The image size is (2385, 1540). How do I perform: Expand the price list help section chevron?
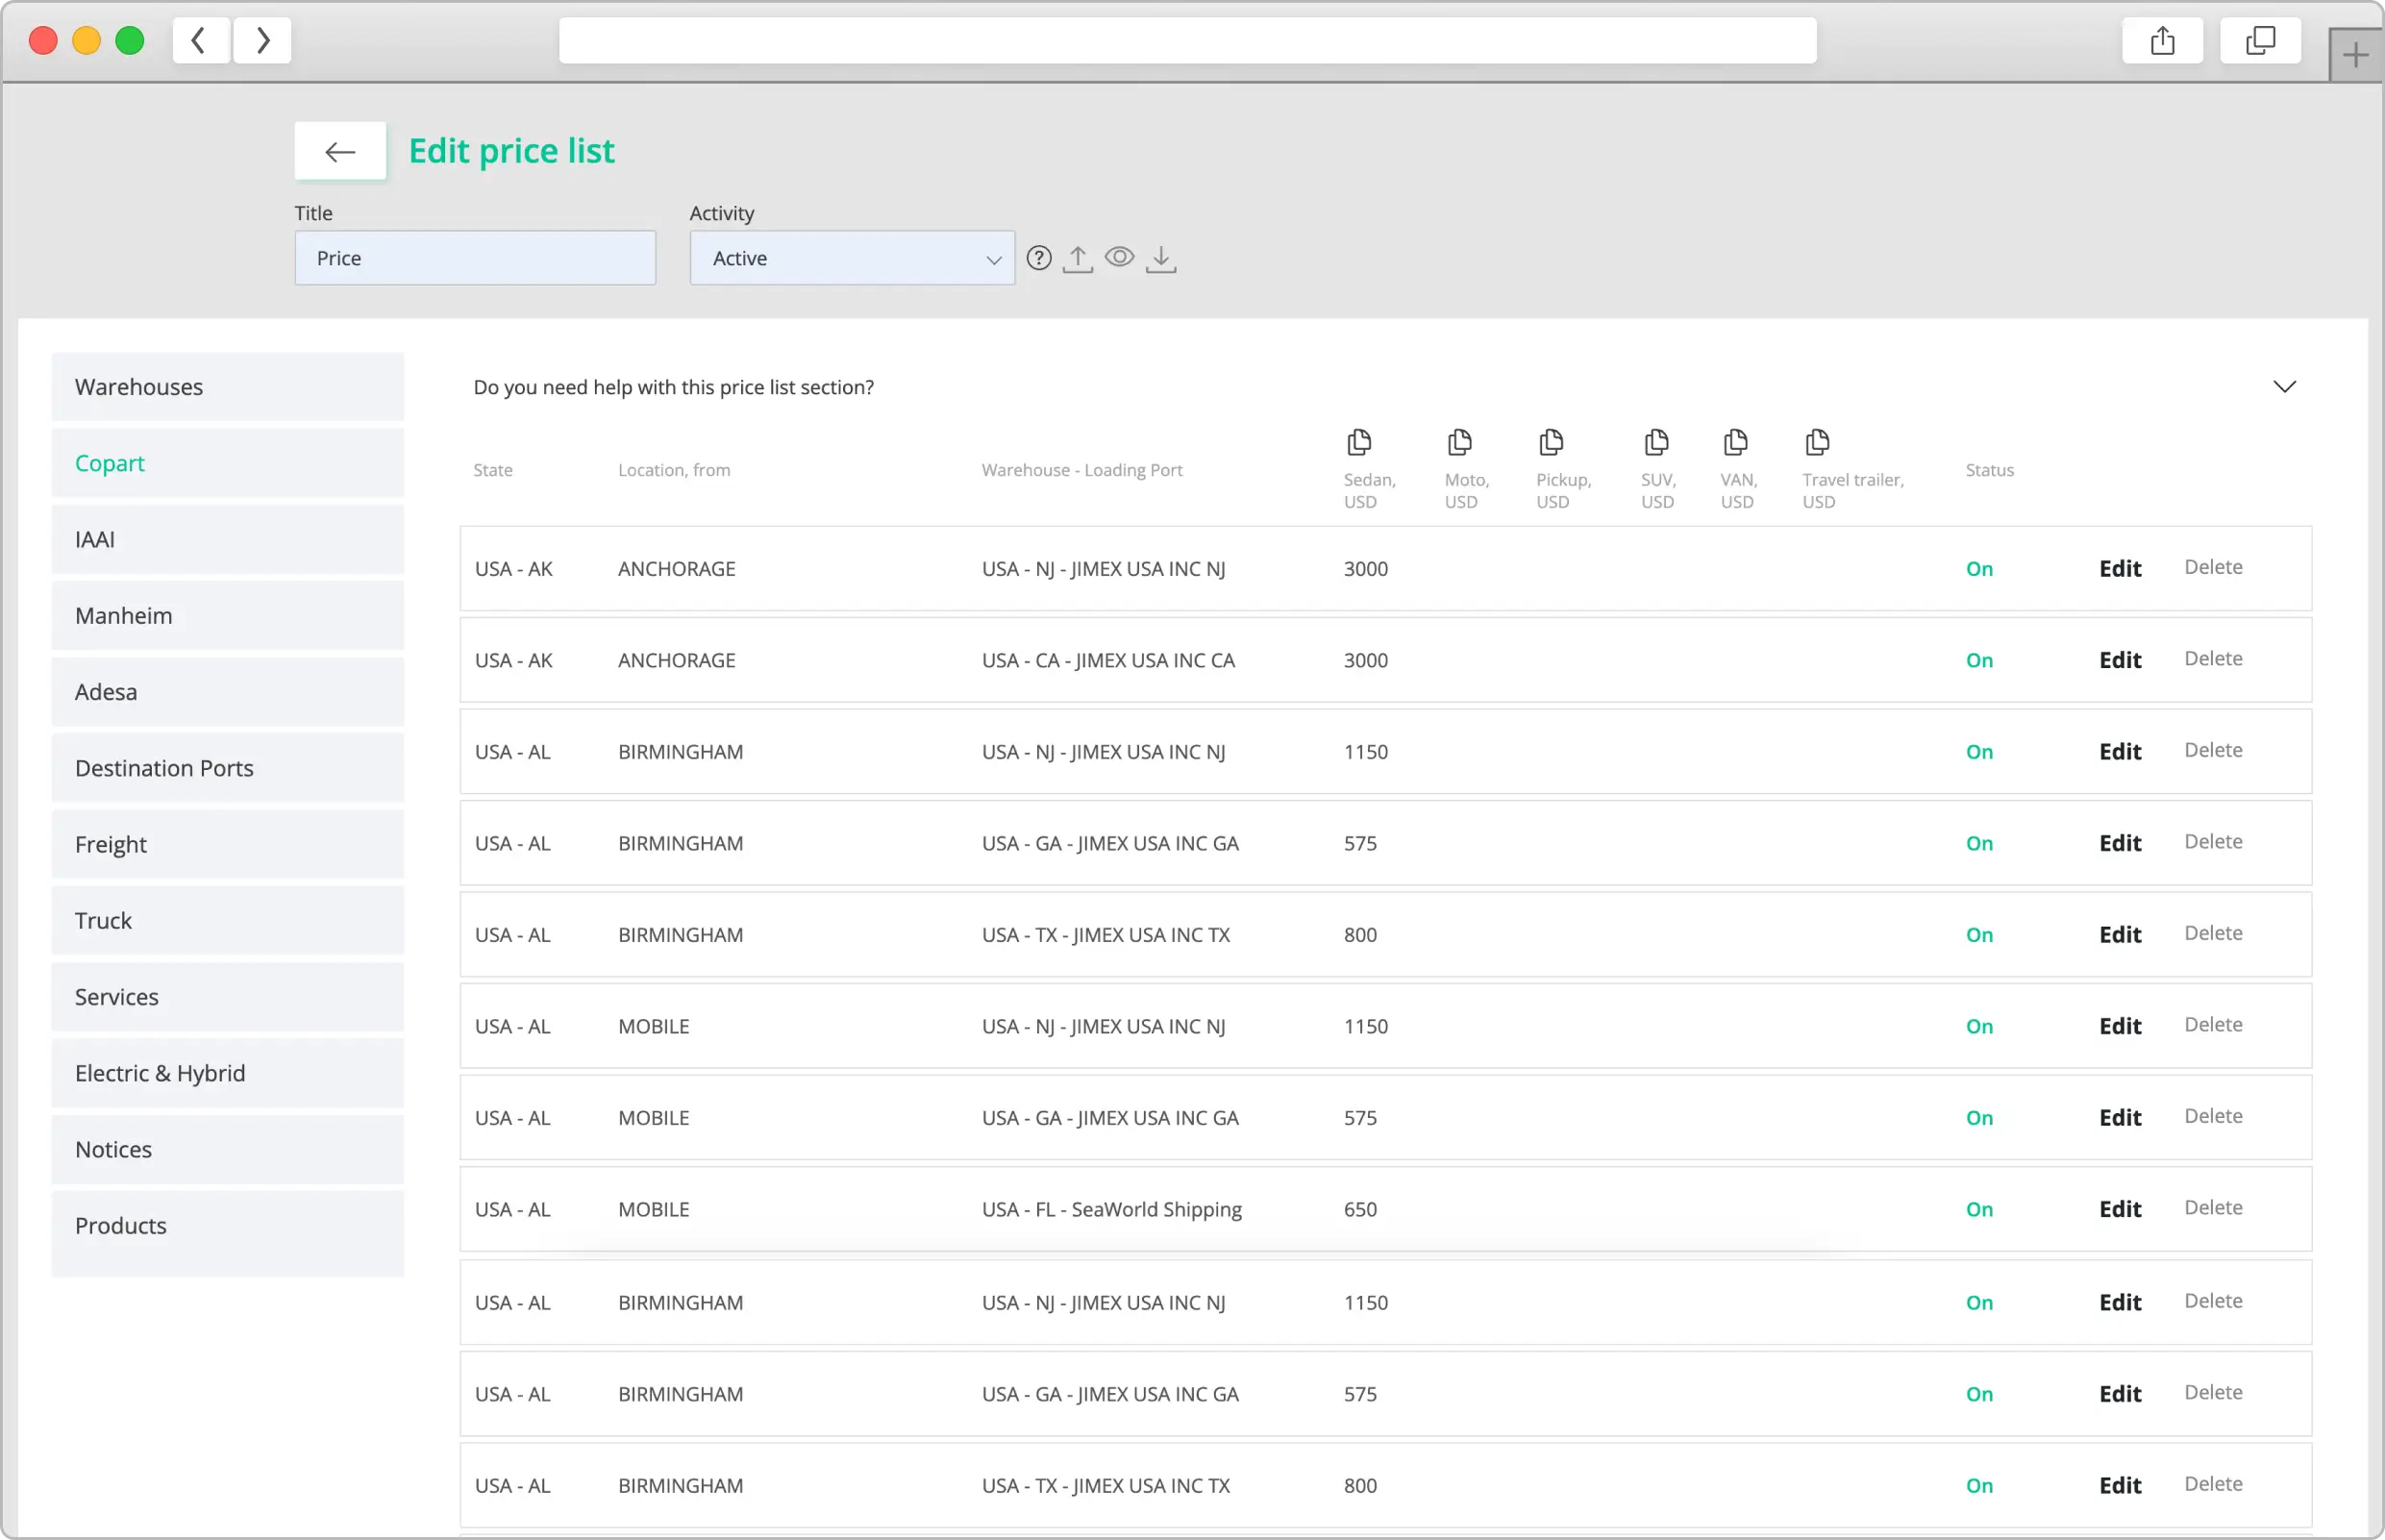click(2284, 387)
